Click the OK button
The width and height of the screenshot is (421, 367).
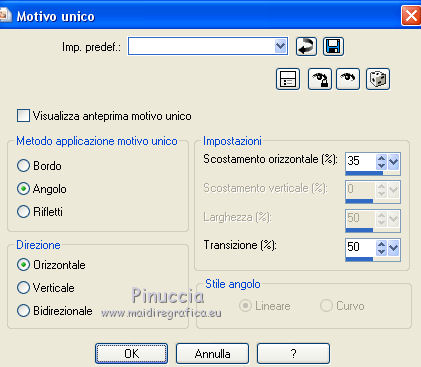click(131, 353)
